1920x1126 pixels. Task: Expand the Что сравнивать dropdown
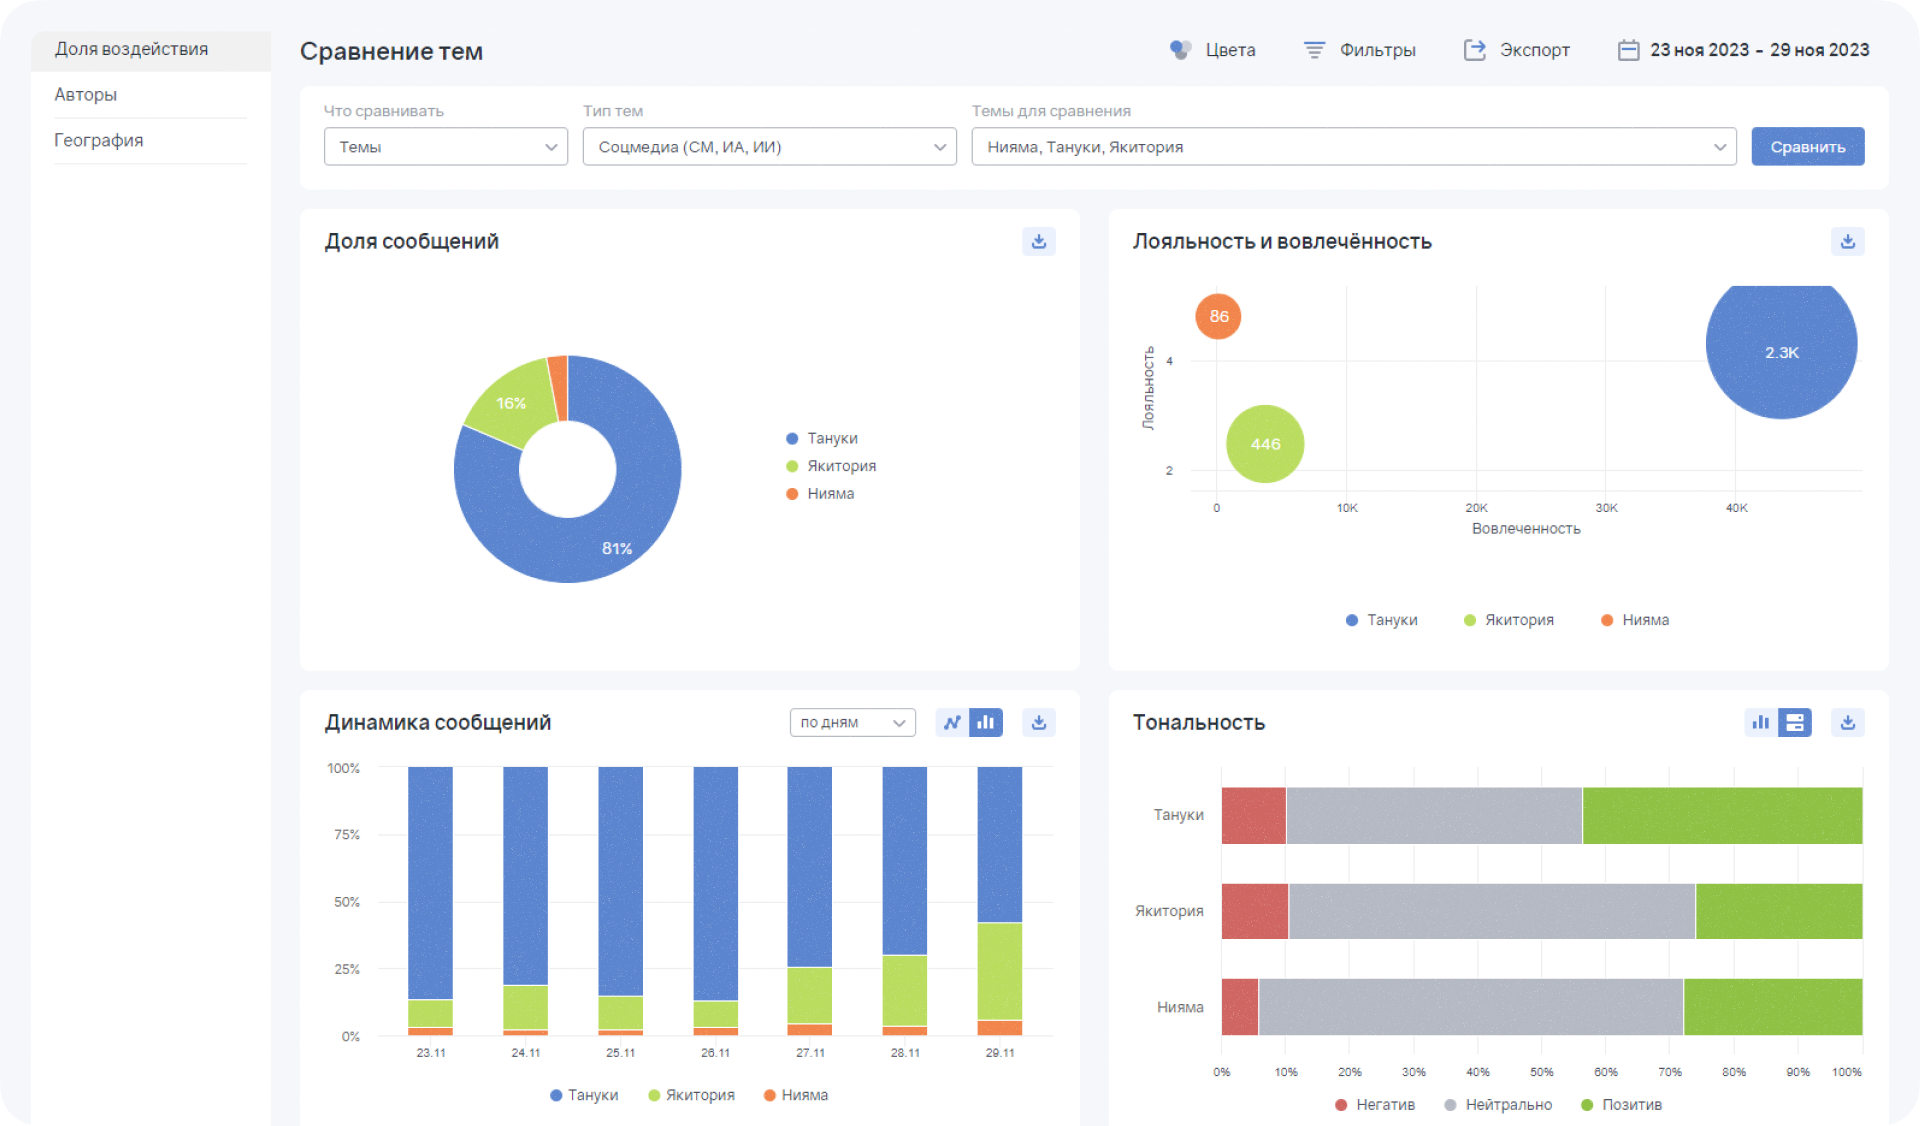[445, 147]
